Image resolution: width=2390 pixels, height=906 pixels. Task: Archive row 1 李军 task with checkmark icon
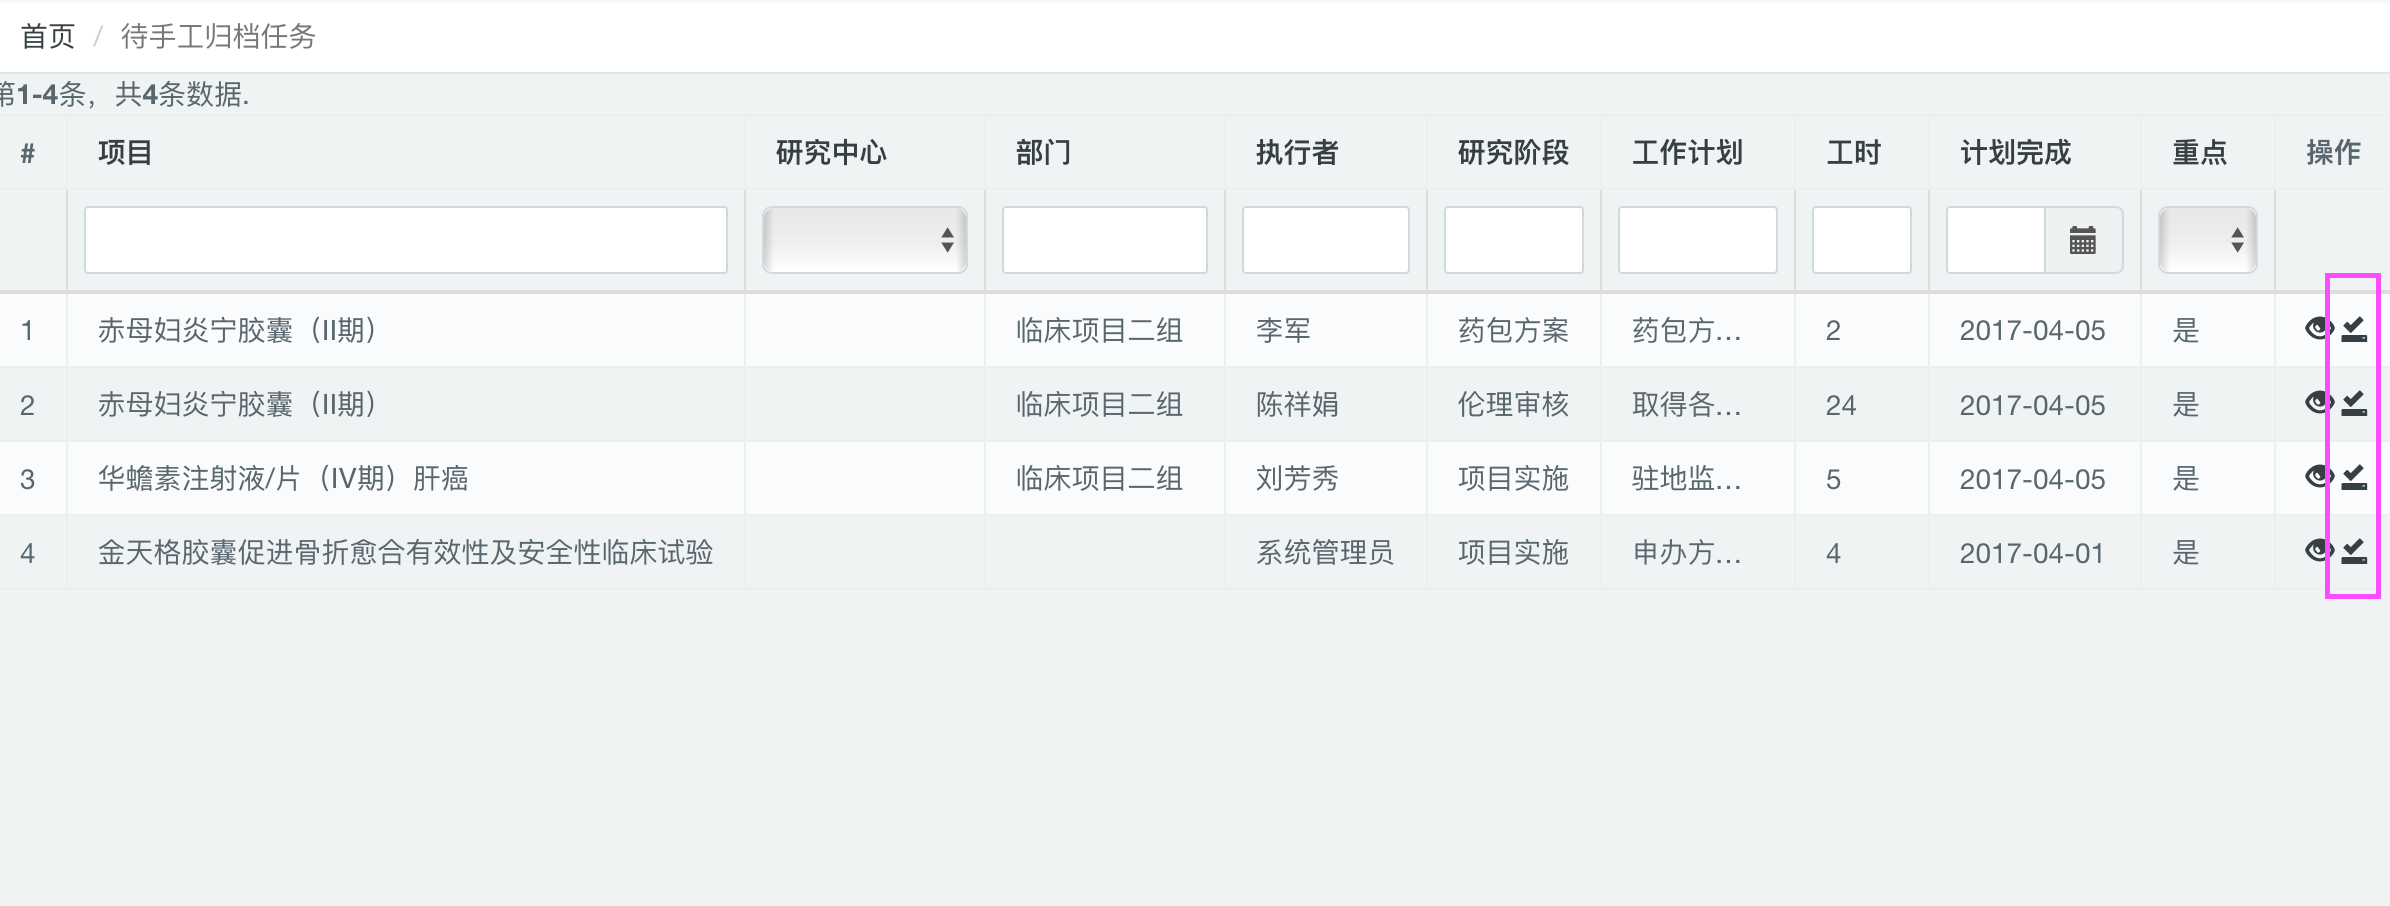coord(2354,328)
